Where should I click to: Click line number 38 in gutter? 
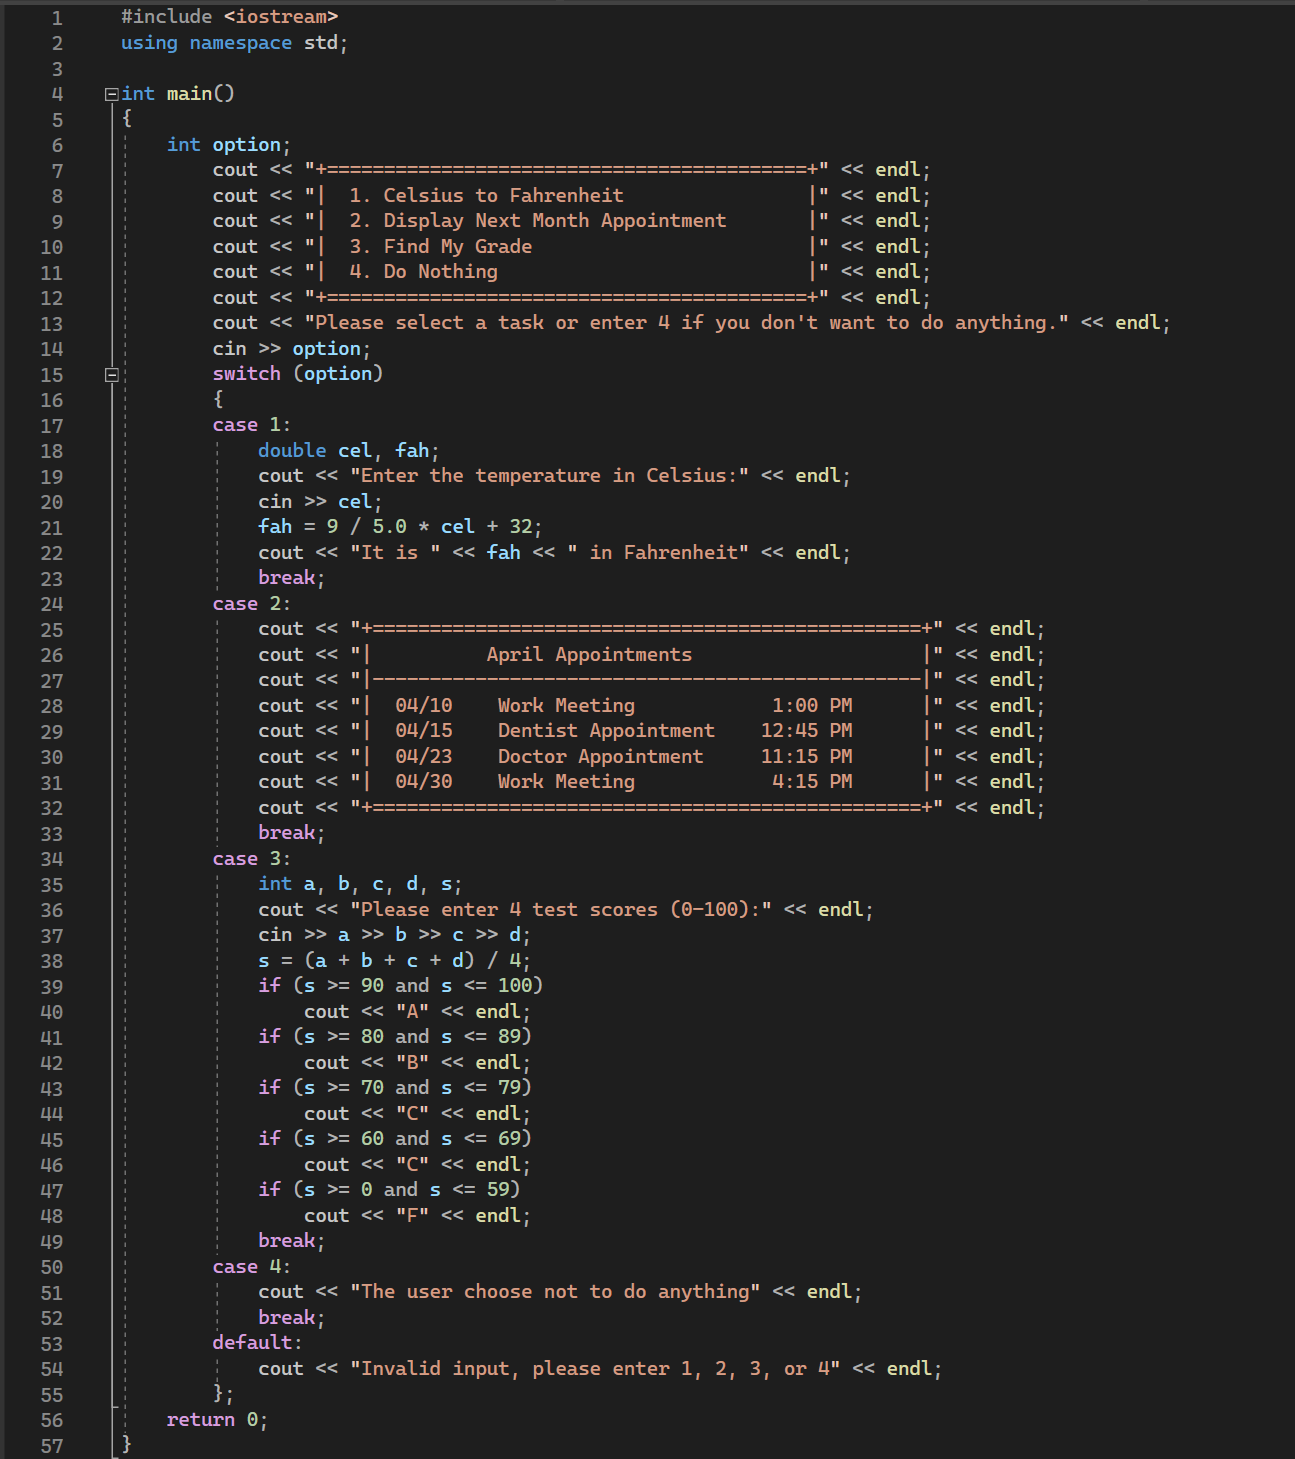coord(52,961)
